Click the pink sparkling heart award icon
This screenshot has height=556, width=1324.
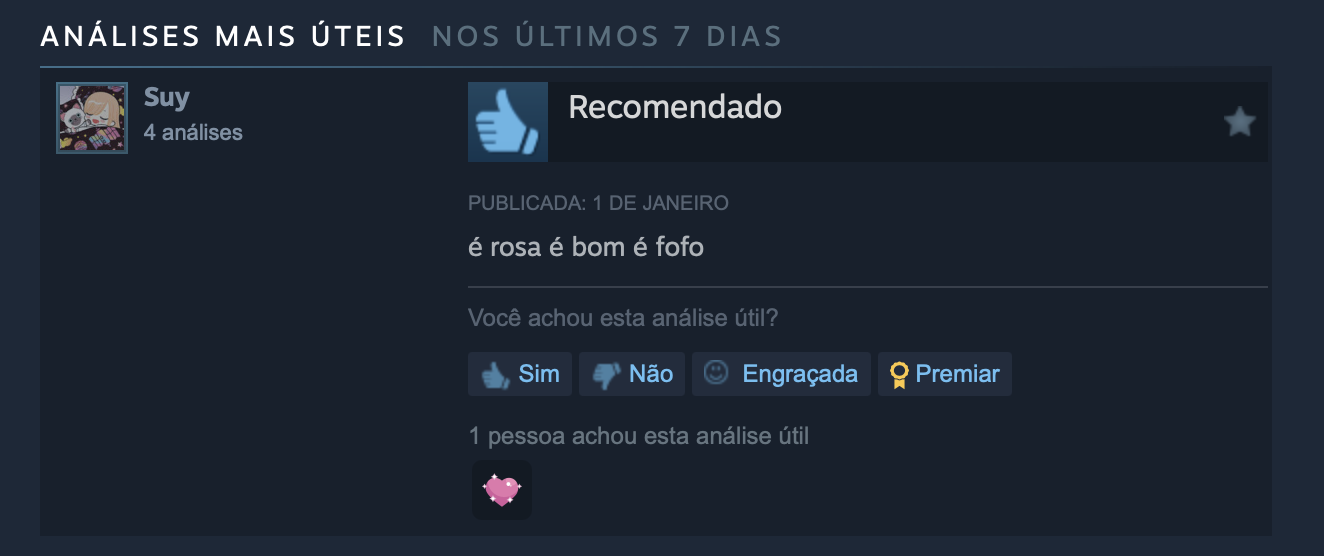(x=502, y=490)
